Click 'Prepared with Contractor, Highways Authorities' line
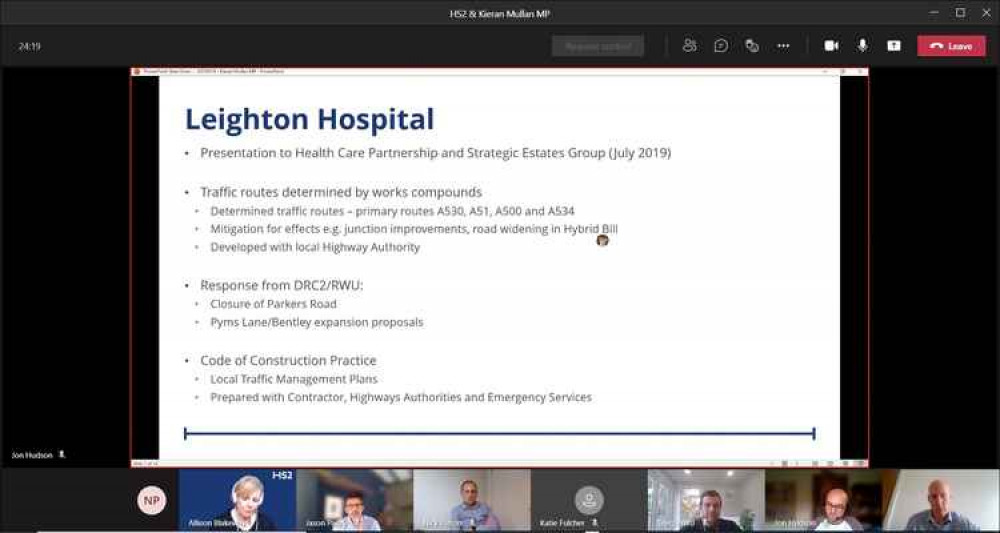Screen dimensions: 1000x533 (x=401, y=398)
